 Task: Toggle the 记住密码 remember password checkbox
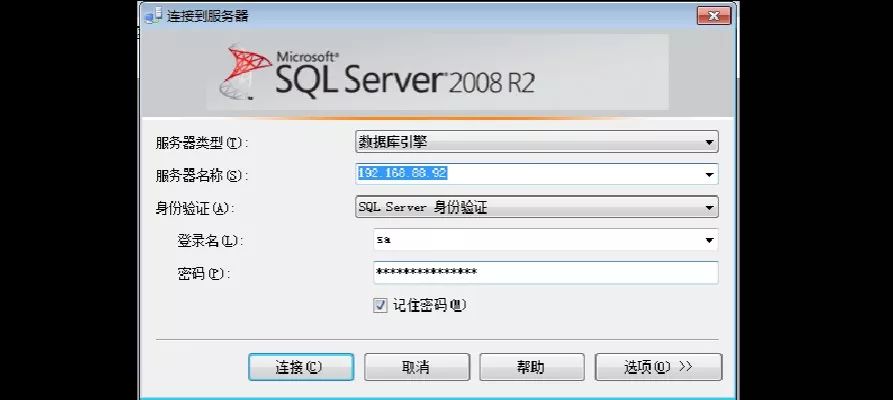tap(380, 305)
